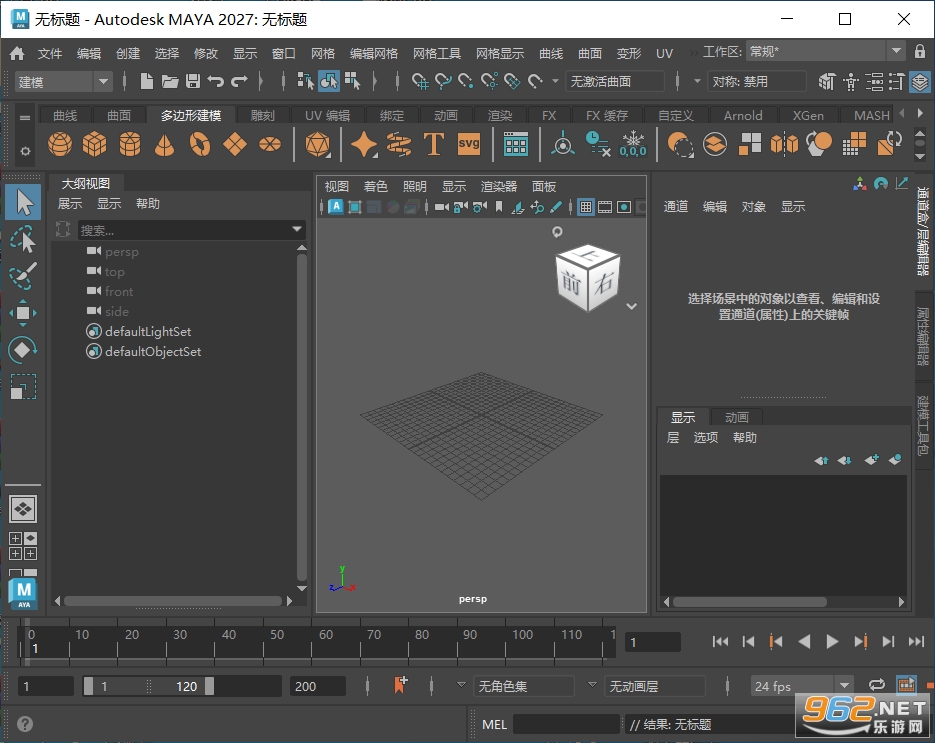Open the 编辑网格 menu

pos(373,54)
